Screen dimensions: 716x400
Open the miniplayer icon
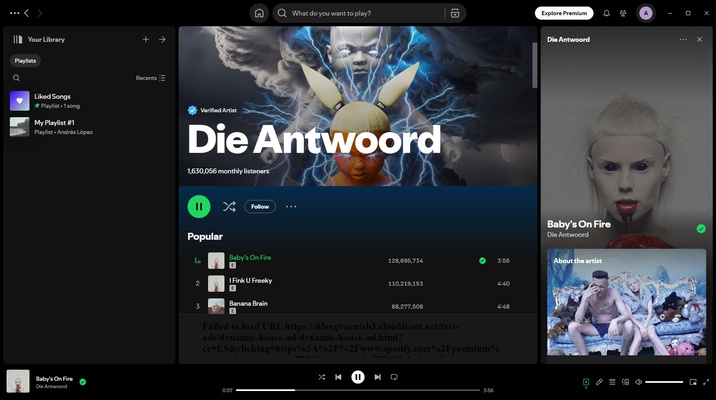[x=693, y=382]
